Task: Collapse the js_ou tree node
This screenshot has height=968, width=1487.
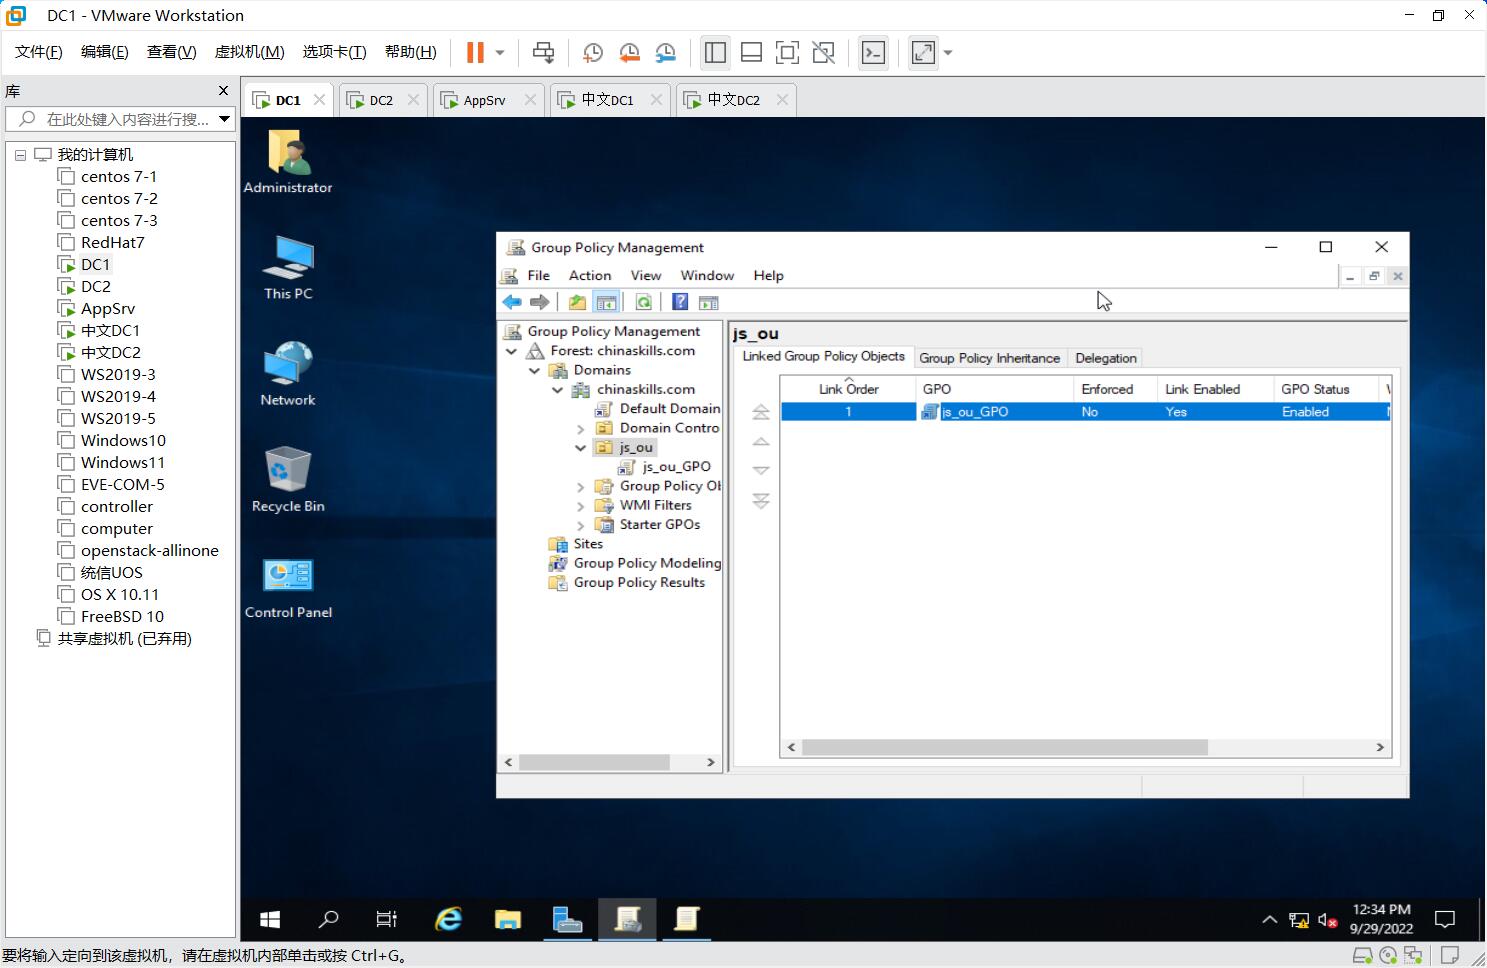Action: (581, 448)
